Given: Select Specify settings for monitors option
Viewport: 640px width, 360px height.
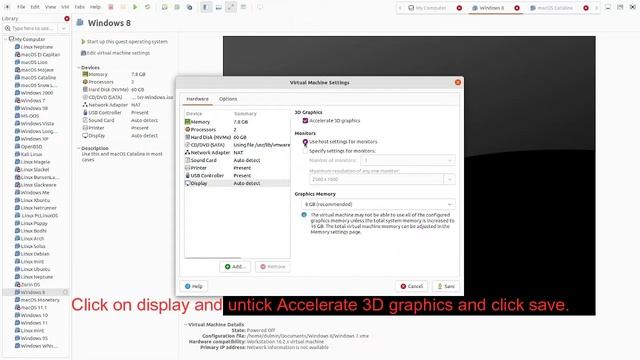Looking at the screenshot, I should point(305,151).
